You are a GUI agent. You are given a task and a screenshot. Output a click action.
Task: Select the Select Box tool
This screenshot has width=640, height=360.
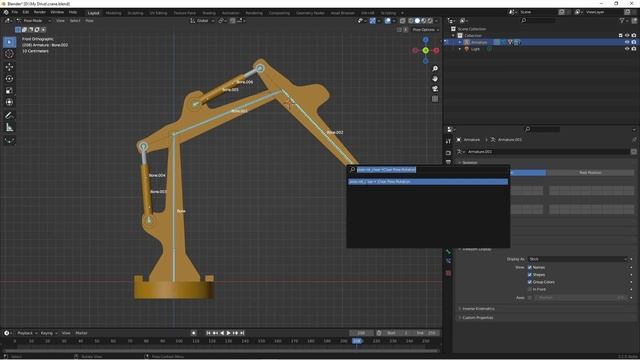coord(9,42)
